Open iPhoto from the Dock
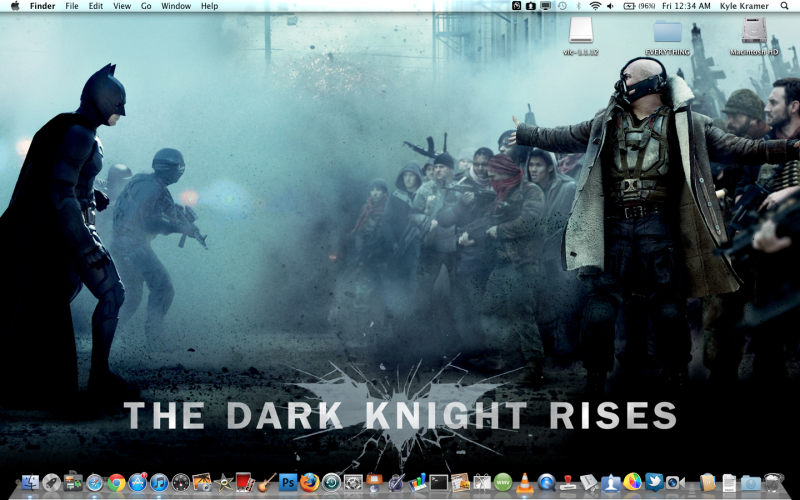Screen dimensions: 800x500 click(x=202, y=483)
